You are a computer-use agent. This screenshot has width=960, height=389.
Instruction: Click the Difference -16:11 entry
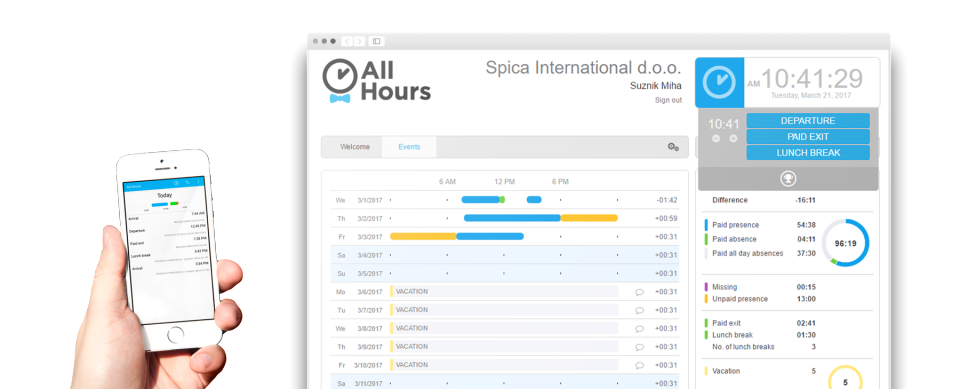click(x=763, y=200)
